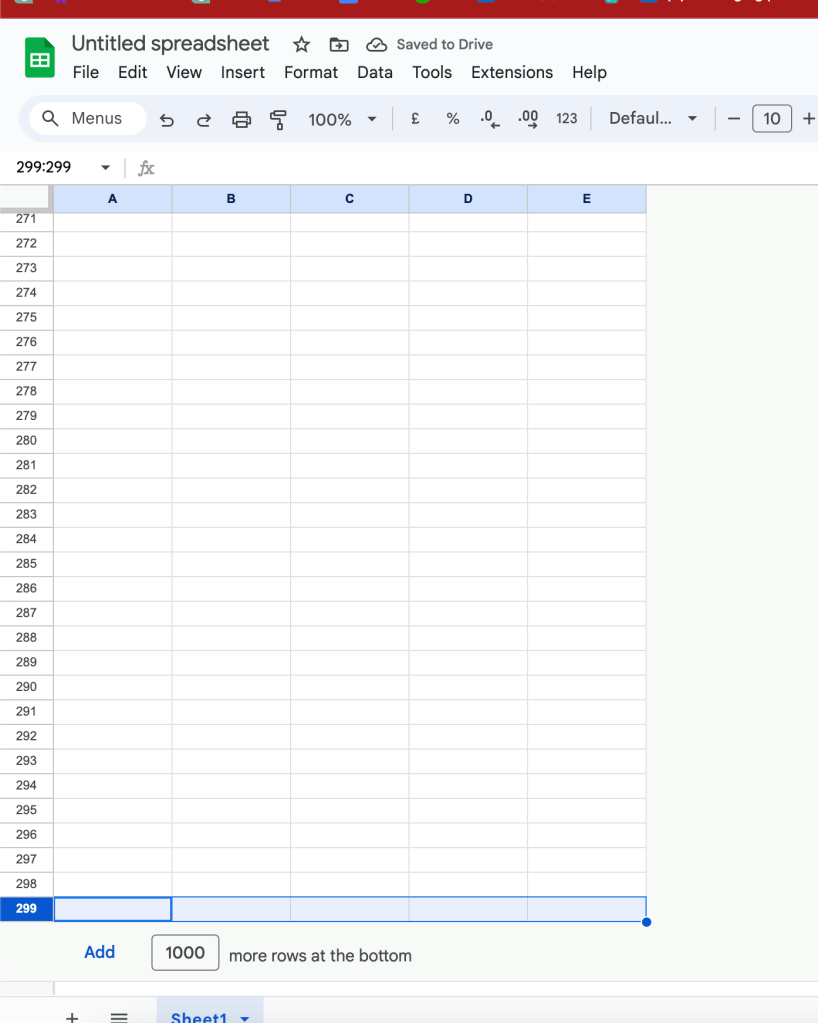Rename the Untitled spreadsheet title
Image resolution: width=818 pixels, height=1023 pixels.
(170, 44)
